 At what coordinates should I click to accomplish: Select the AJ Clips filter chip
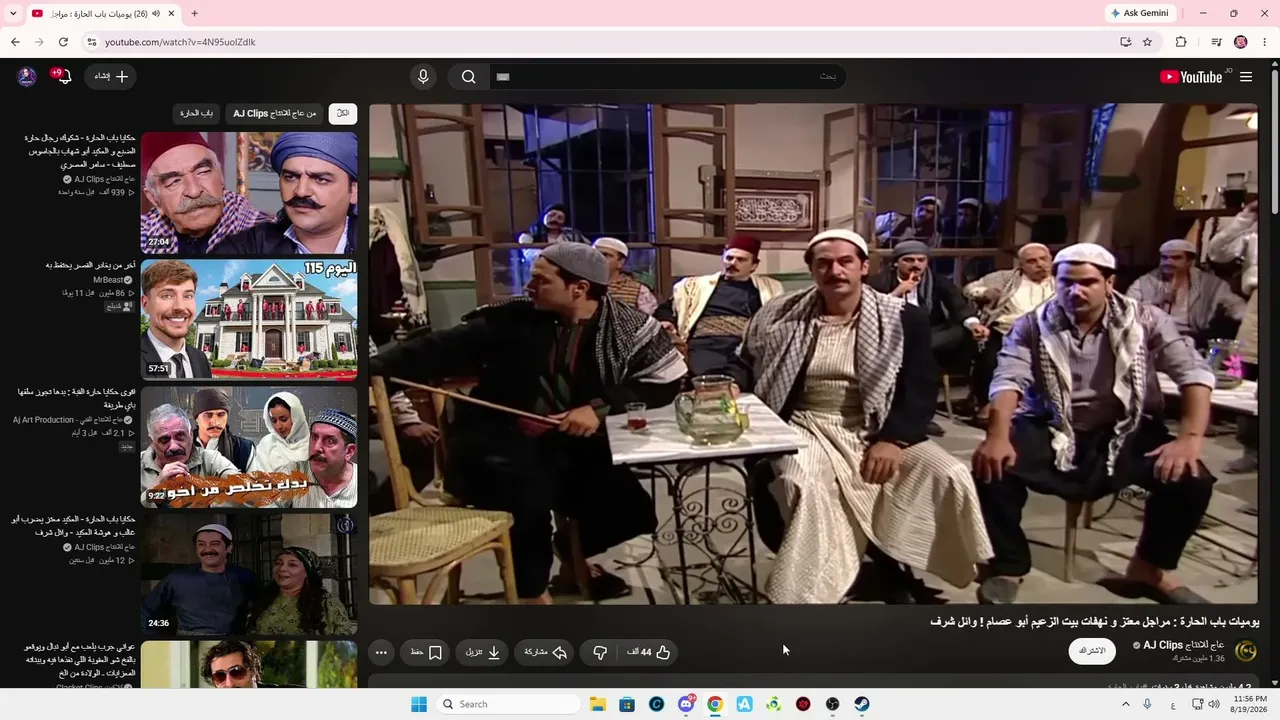275,113
